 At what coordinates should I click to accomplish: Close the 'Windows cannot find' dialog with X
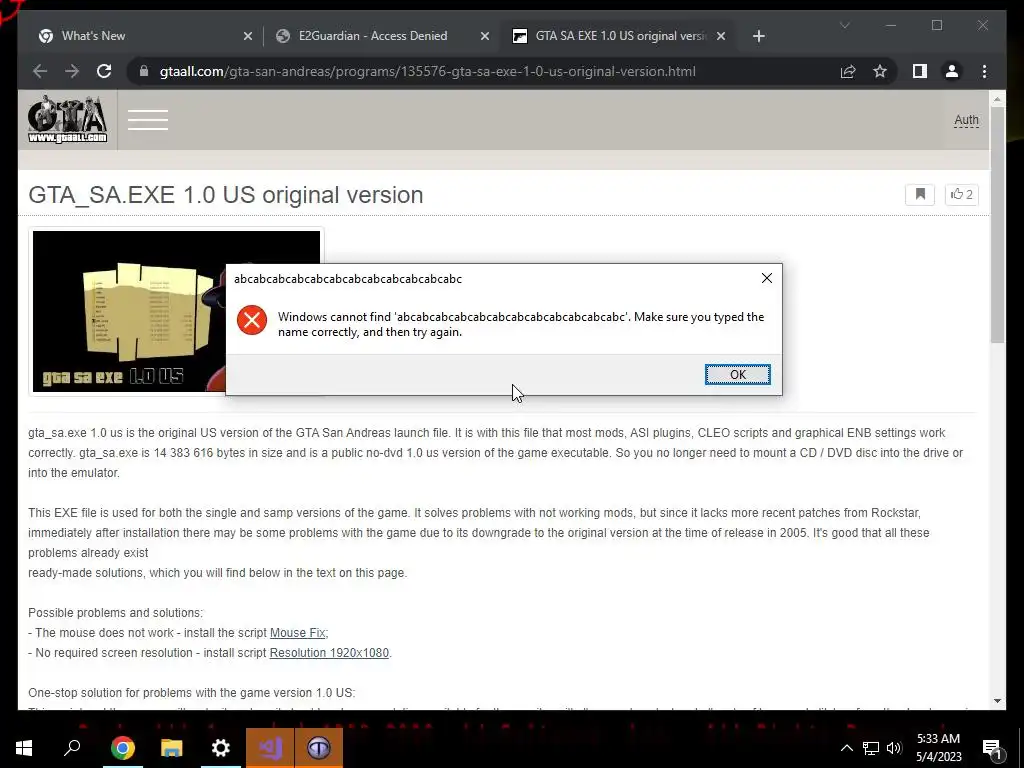(767, 278)
